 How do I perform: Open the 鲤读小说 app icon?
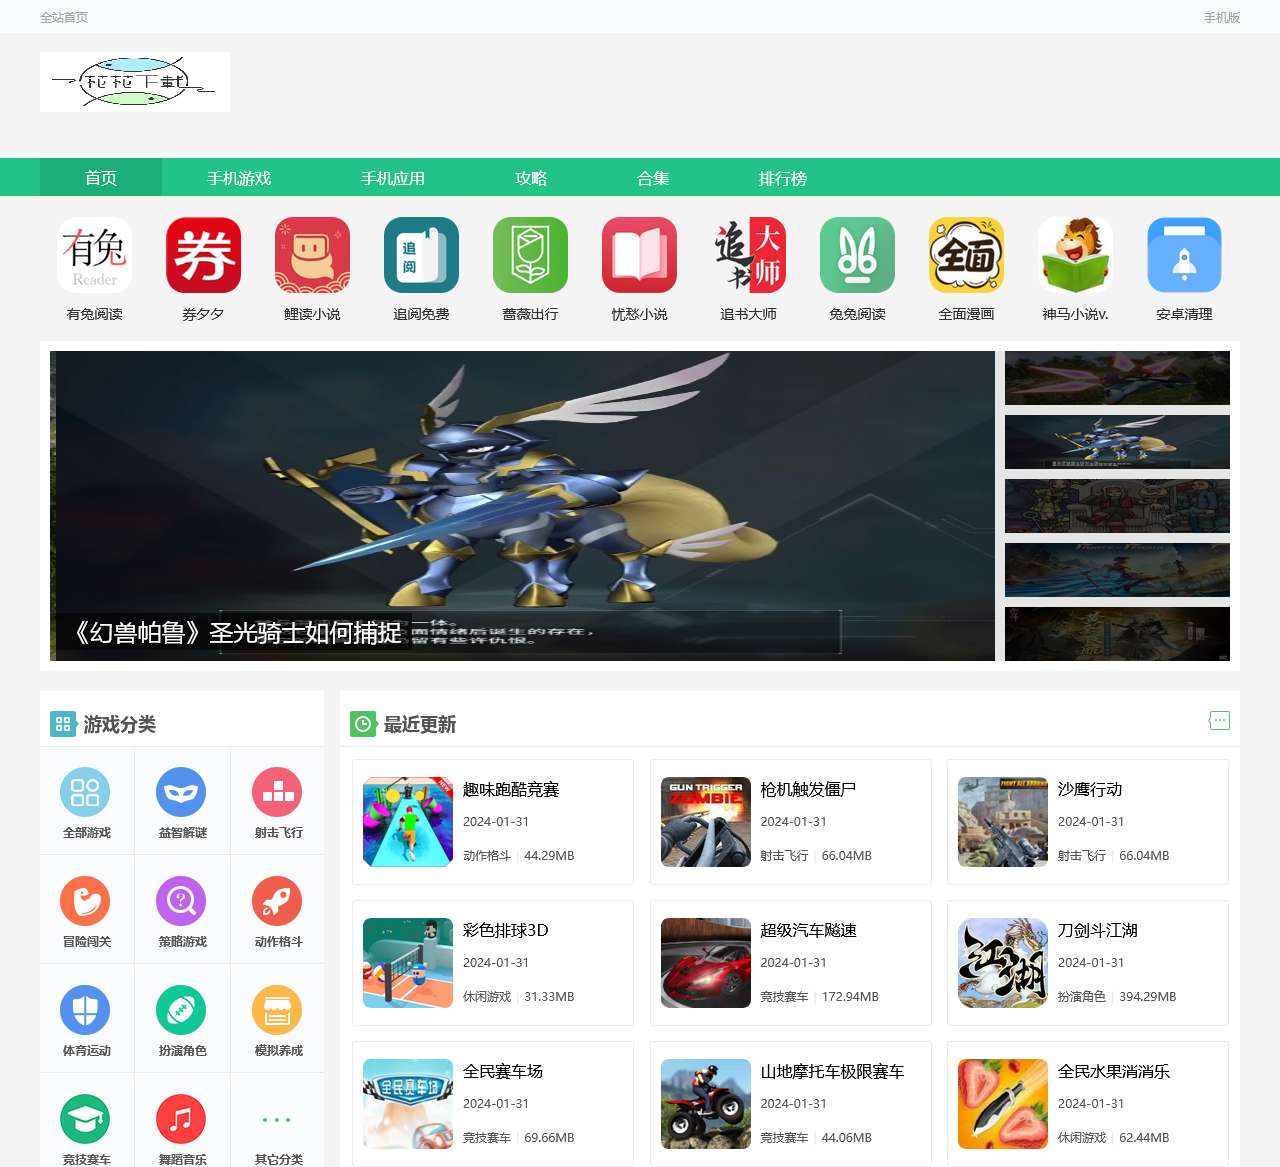pyautogui.click(x=313, y=255)
